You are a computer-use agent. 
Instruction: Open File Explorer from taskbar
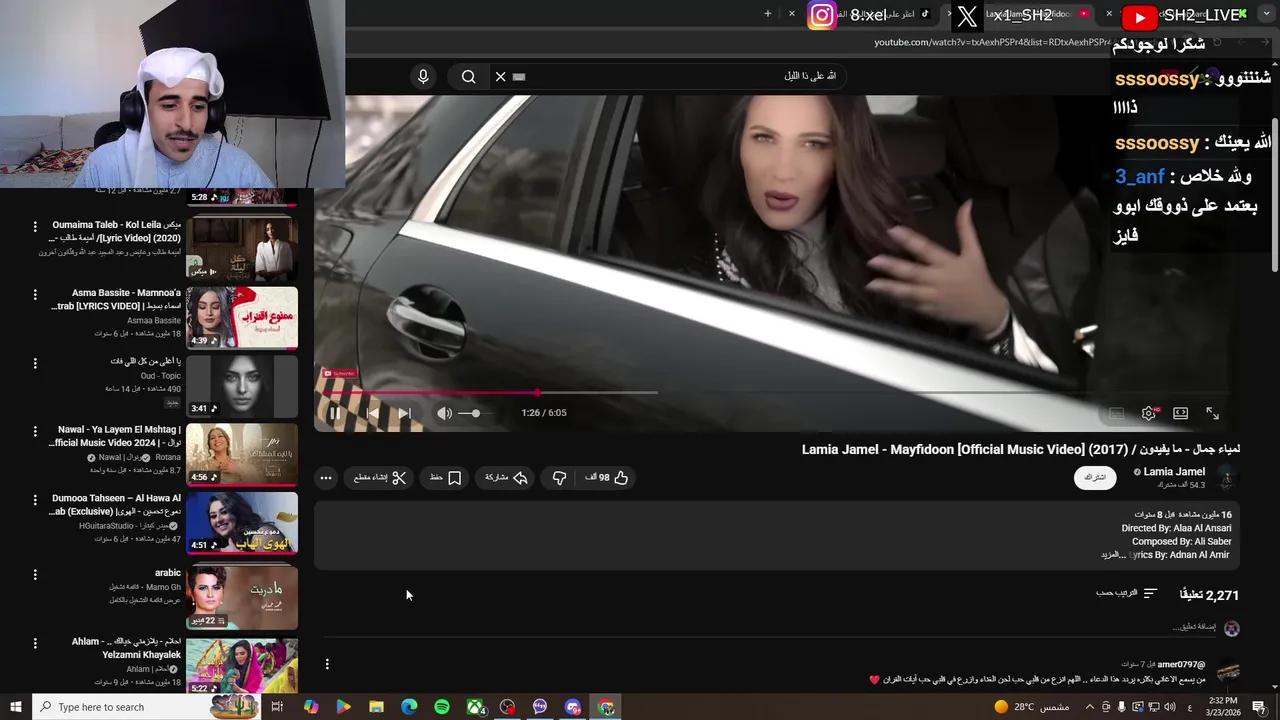coord(376,707)
